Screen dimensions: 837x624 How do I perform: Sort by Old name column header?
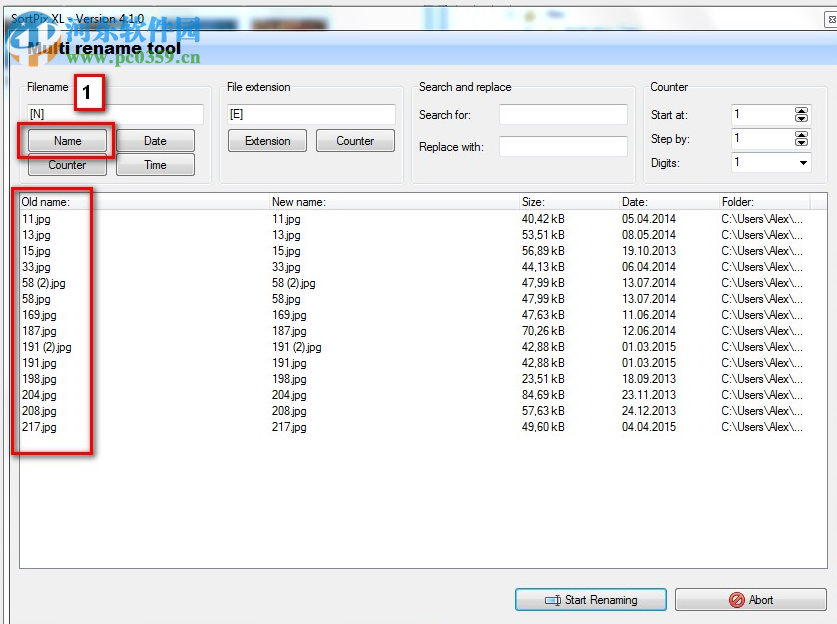coord(144,202)
